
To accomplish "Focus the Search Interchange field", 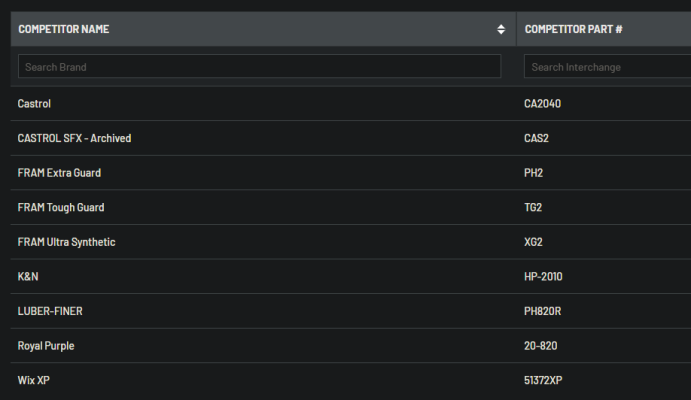I will [x=607, y=67].
